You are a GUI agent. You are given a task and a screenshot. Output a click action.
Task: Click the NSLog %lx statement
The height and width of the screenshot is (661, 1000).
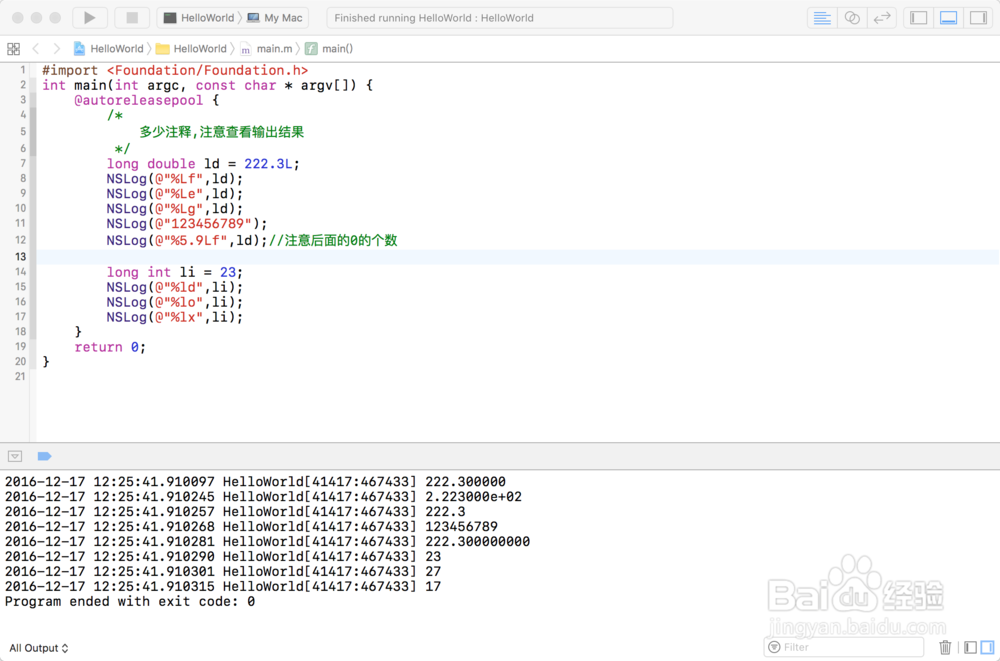(175, 317)
